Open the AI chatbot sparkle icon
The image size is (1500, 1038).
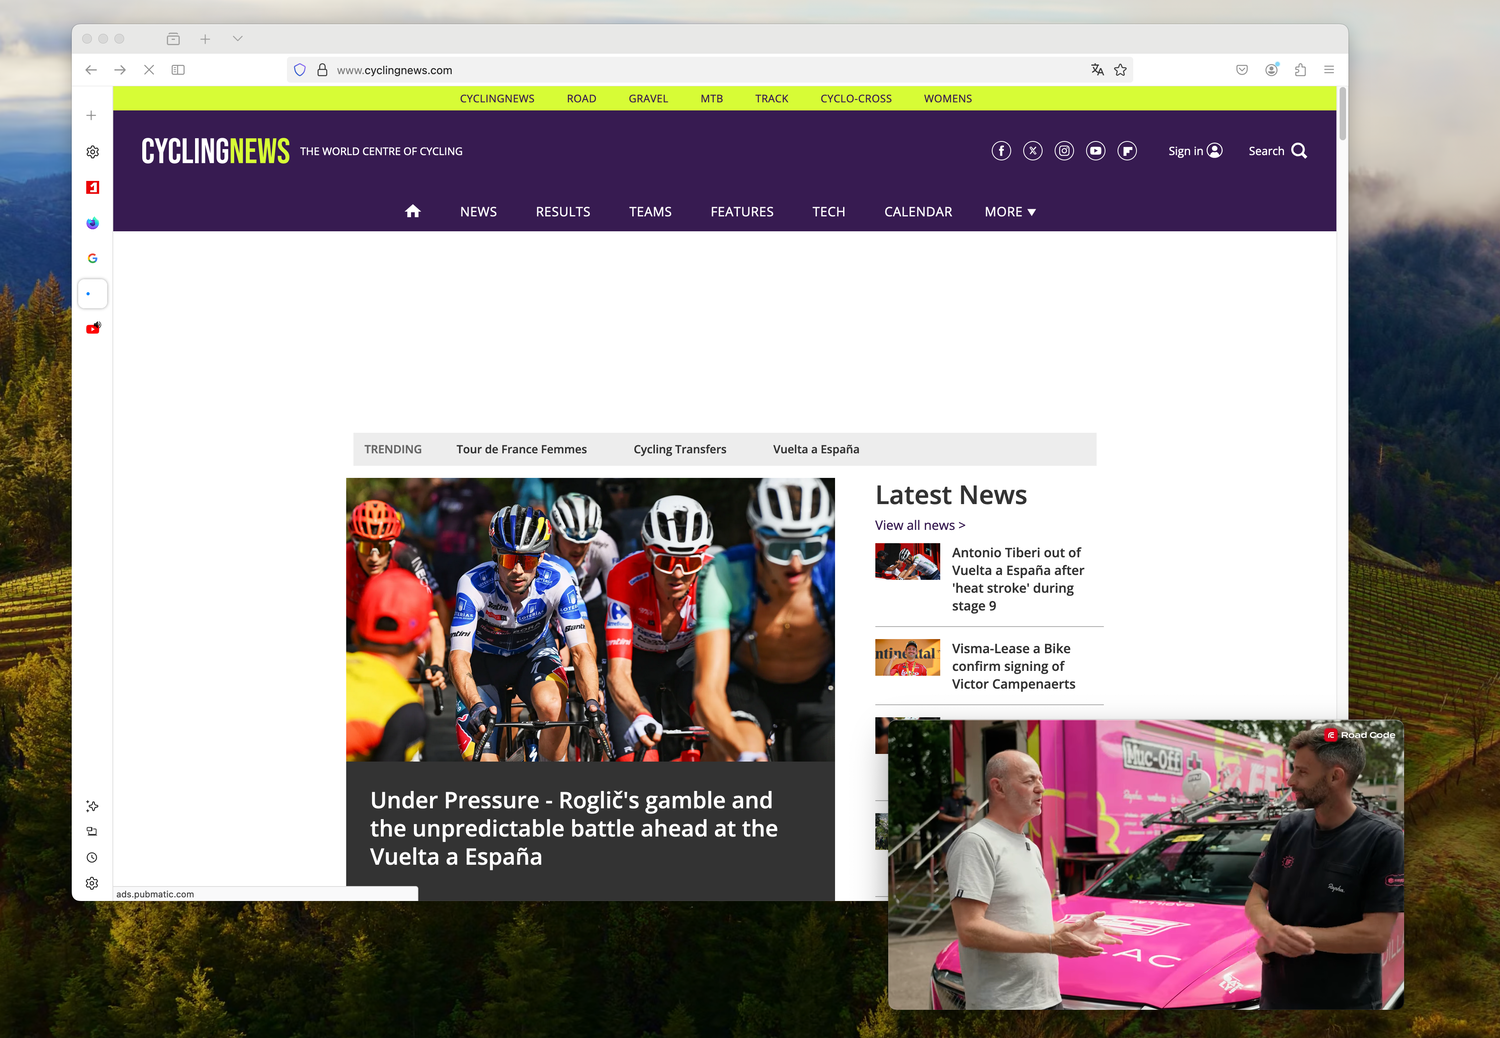click(x=92, y=806)
